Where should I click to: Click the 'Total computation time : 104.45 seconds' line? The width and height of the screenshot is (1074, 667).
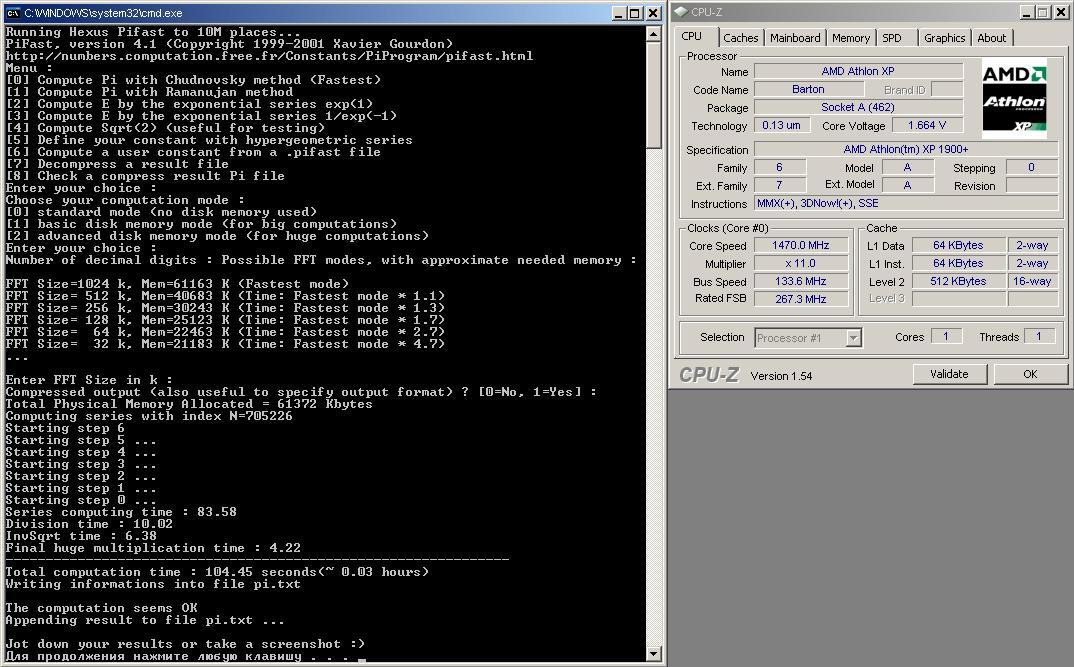pos(217,572)
